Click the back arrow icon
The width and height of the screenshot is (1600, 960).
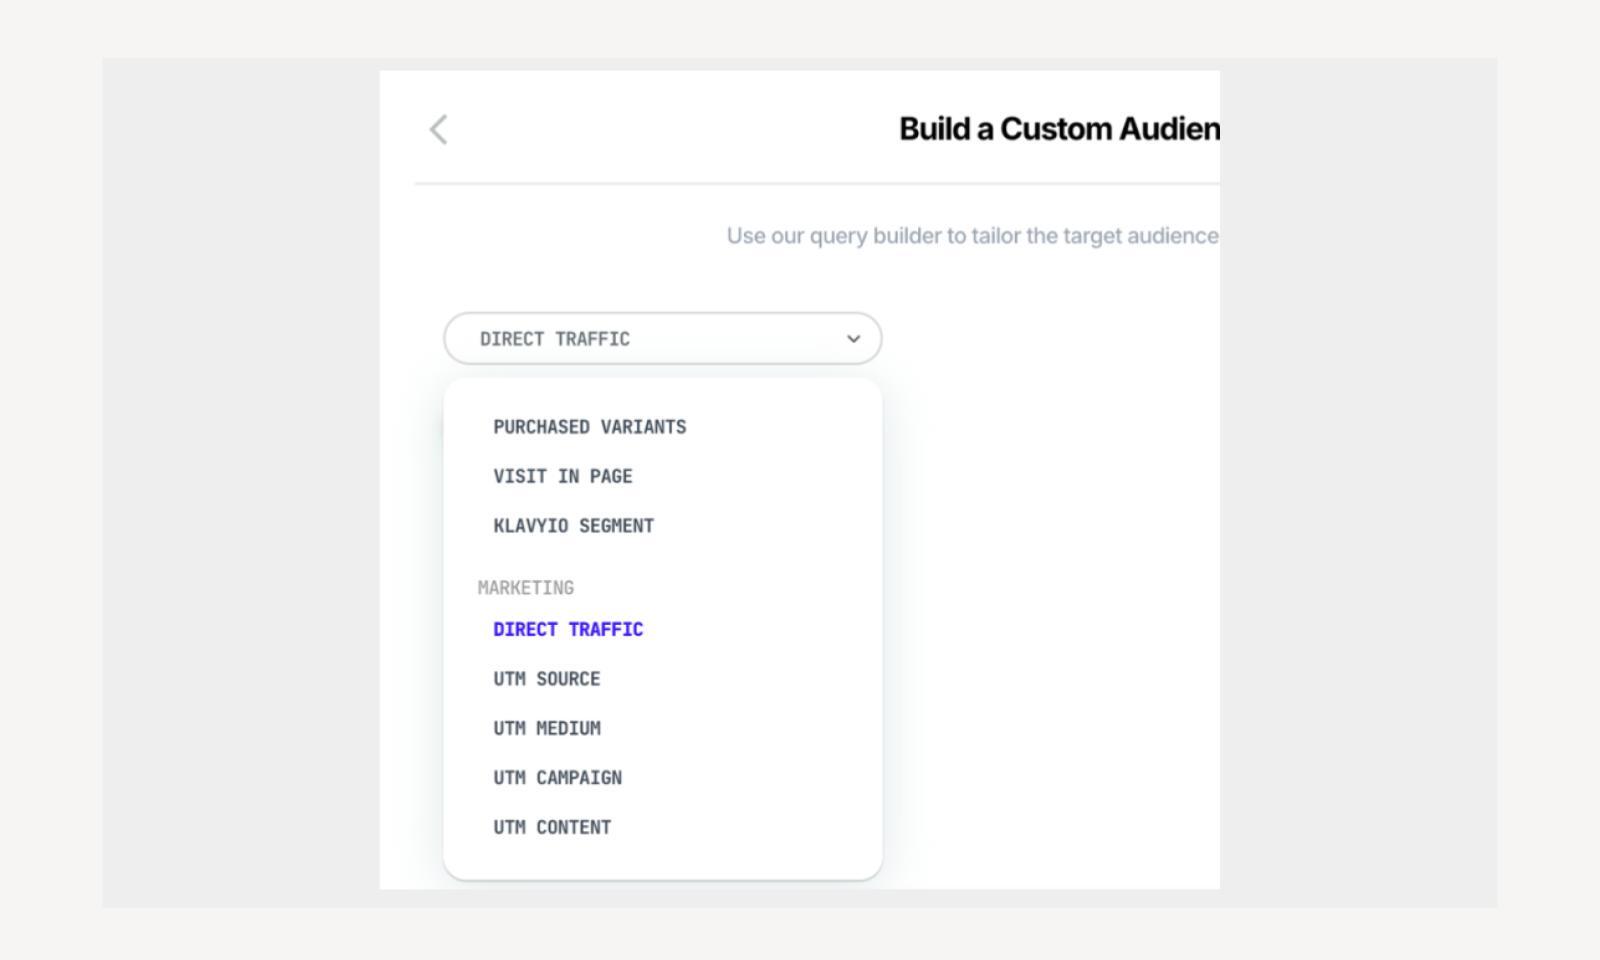coord(438,130)
